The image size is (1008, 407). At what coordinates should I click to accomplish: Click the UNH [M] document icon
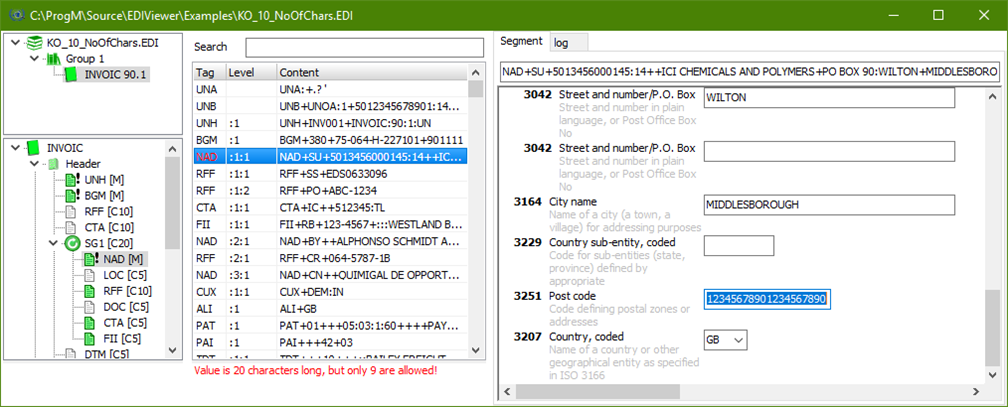coord(73,180)
